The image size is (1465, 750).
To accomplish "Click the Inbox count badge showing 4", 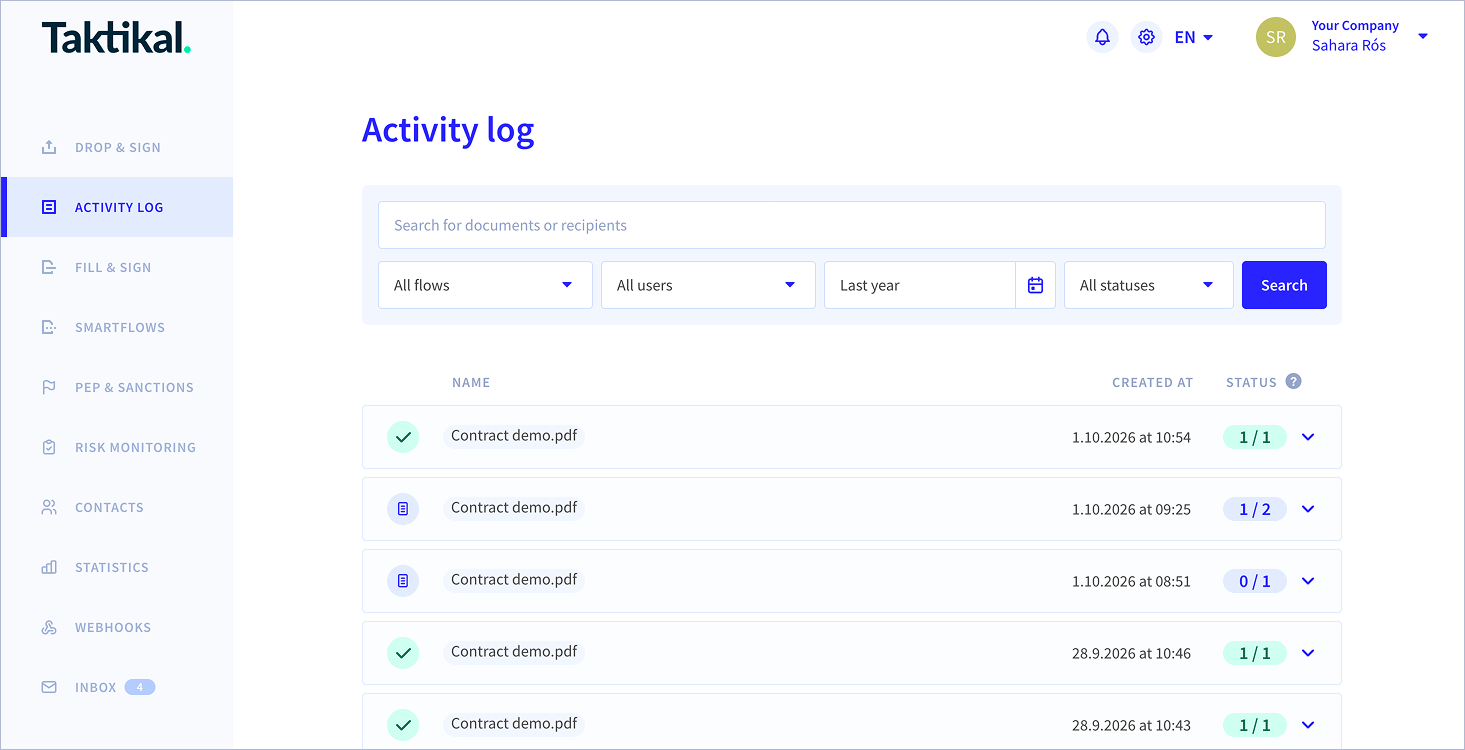I will coord(140,687).
